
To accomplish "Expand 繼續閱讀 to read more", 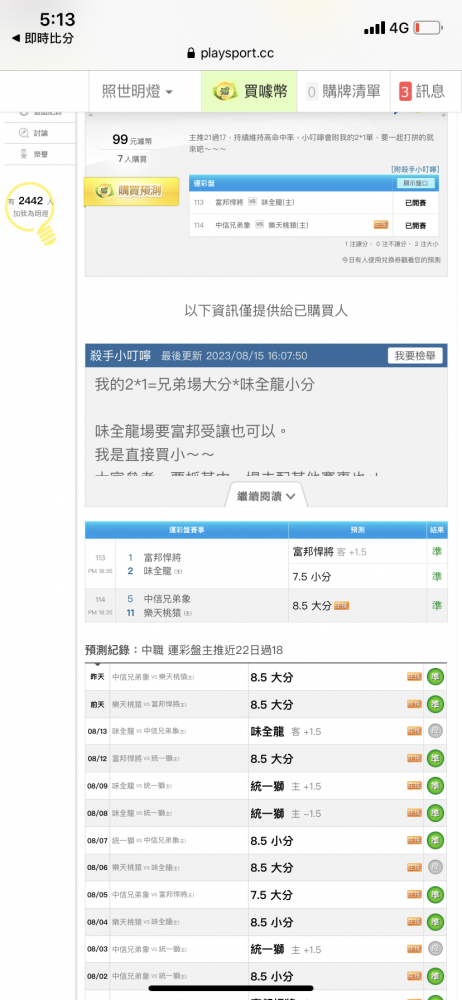I will (x=266, y=496).
